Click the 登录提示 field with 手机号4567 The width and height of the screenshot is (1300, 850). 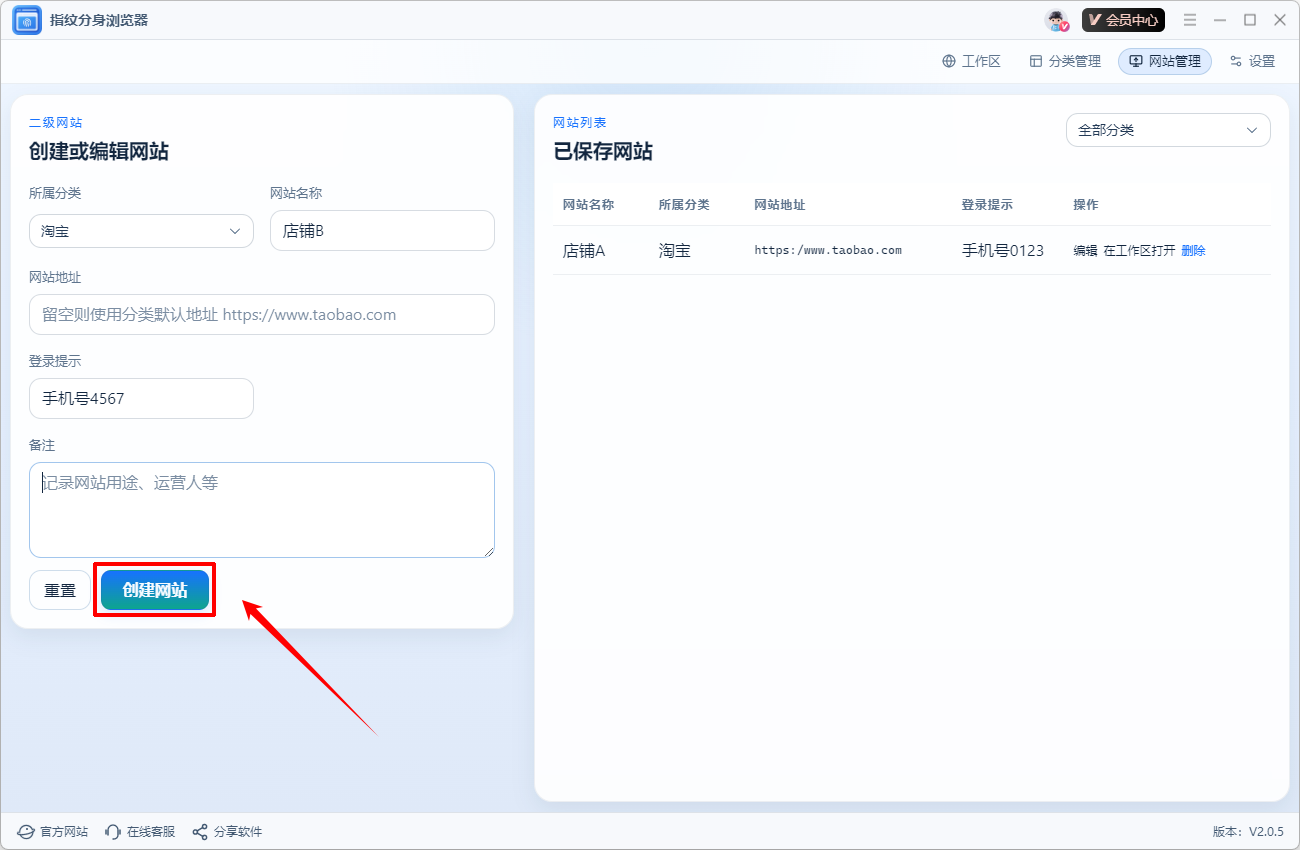tap(141, 398)
